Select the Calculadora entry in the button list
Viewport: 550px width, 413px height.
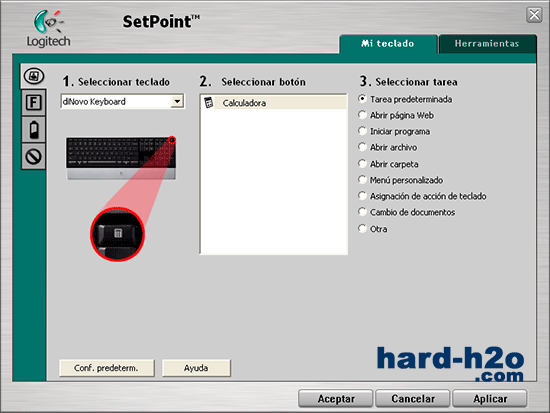(274, 103)
